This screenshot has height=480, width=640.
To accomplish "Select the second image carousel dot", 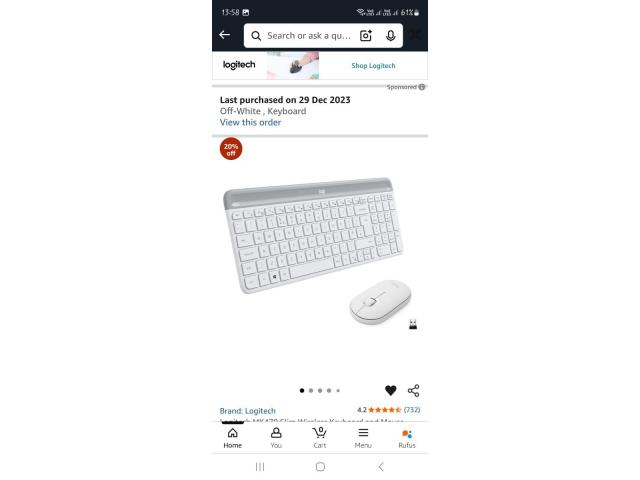I will [311, 391].
